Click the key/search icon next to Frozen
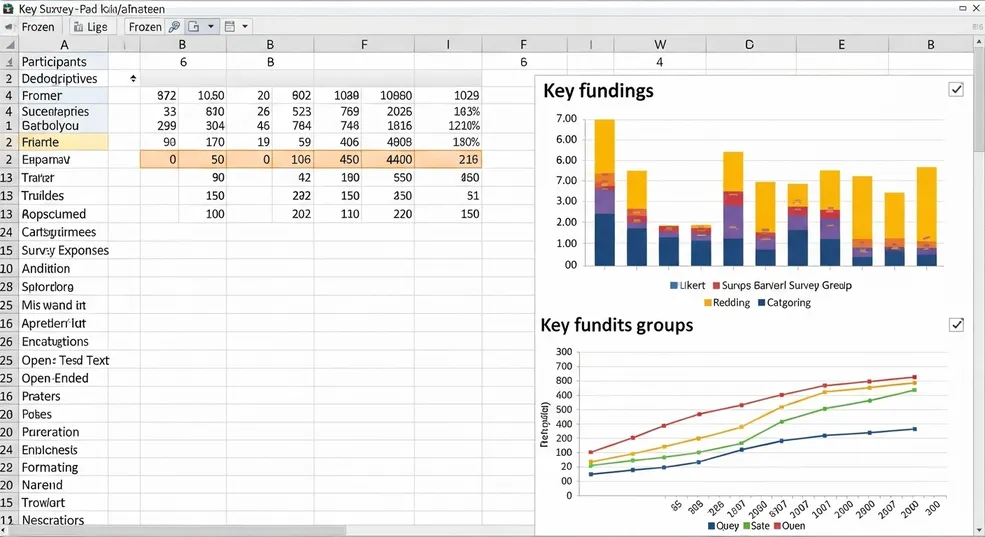Image resolution: width=985 pixels, height=537 pixels. coord(174,27)
